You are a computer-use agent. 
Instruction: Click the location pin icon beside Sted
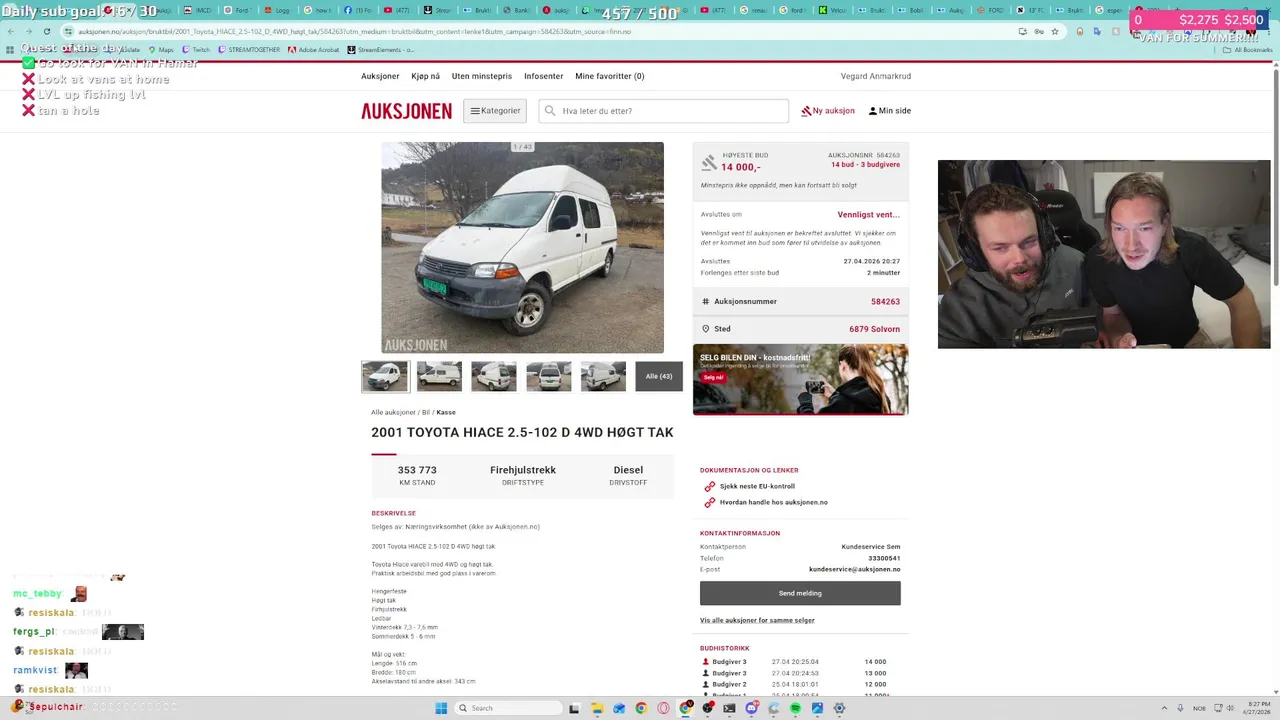coord(705,329)
